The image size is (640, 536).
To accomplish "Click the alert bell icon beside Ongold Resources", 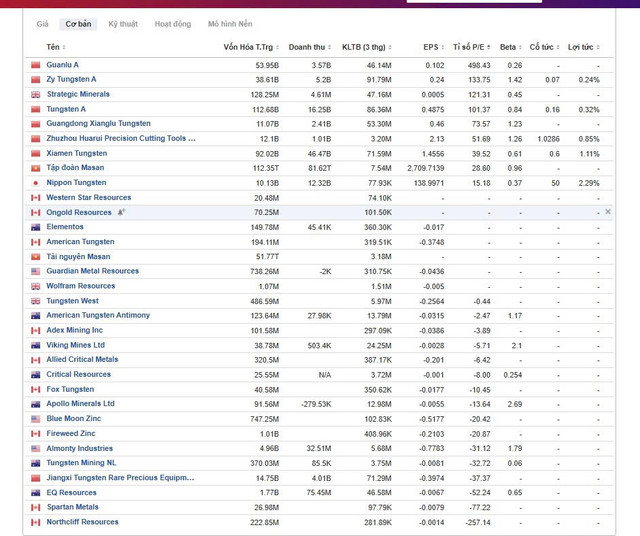I will [121, 212].
